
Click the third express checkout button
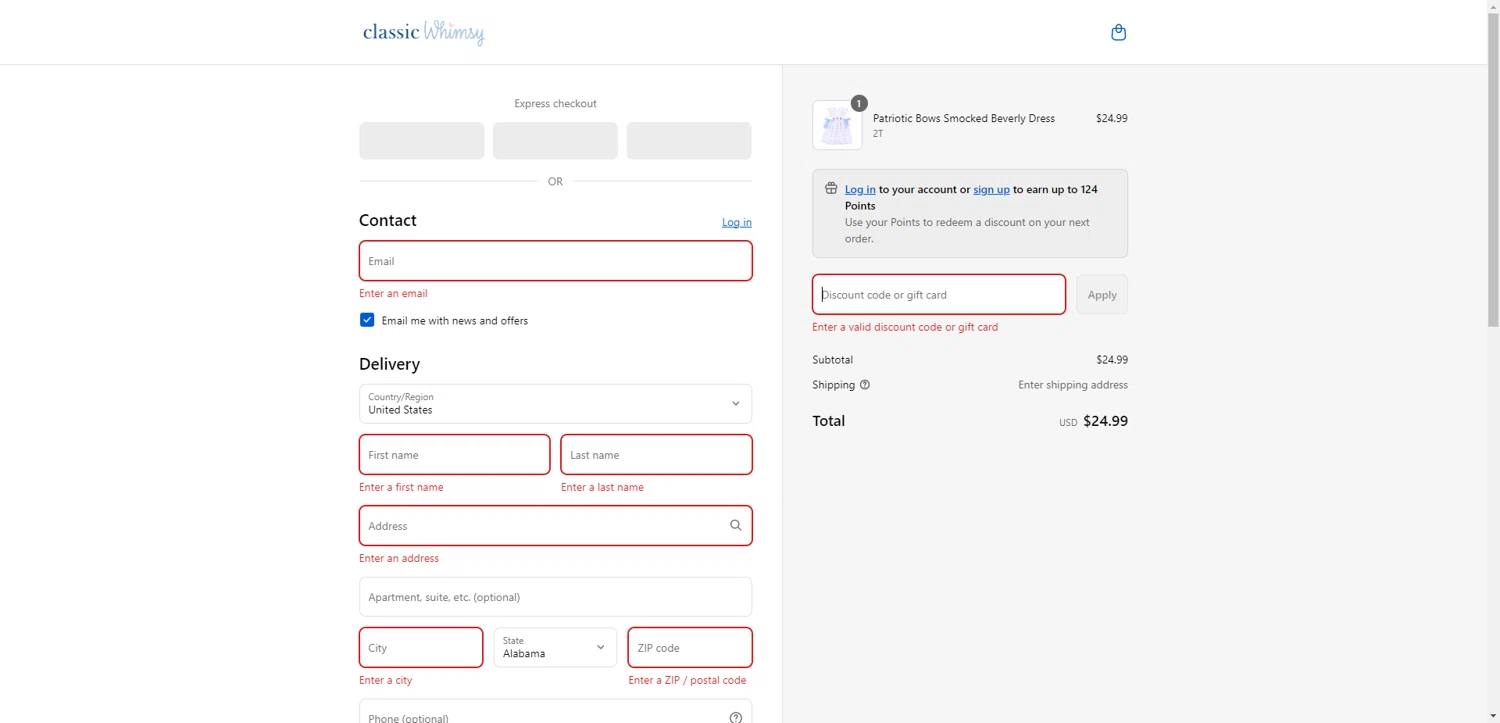coord(689,141)
